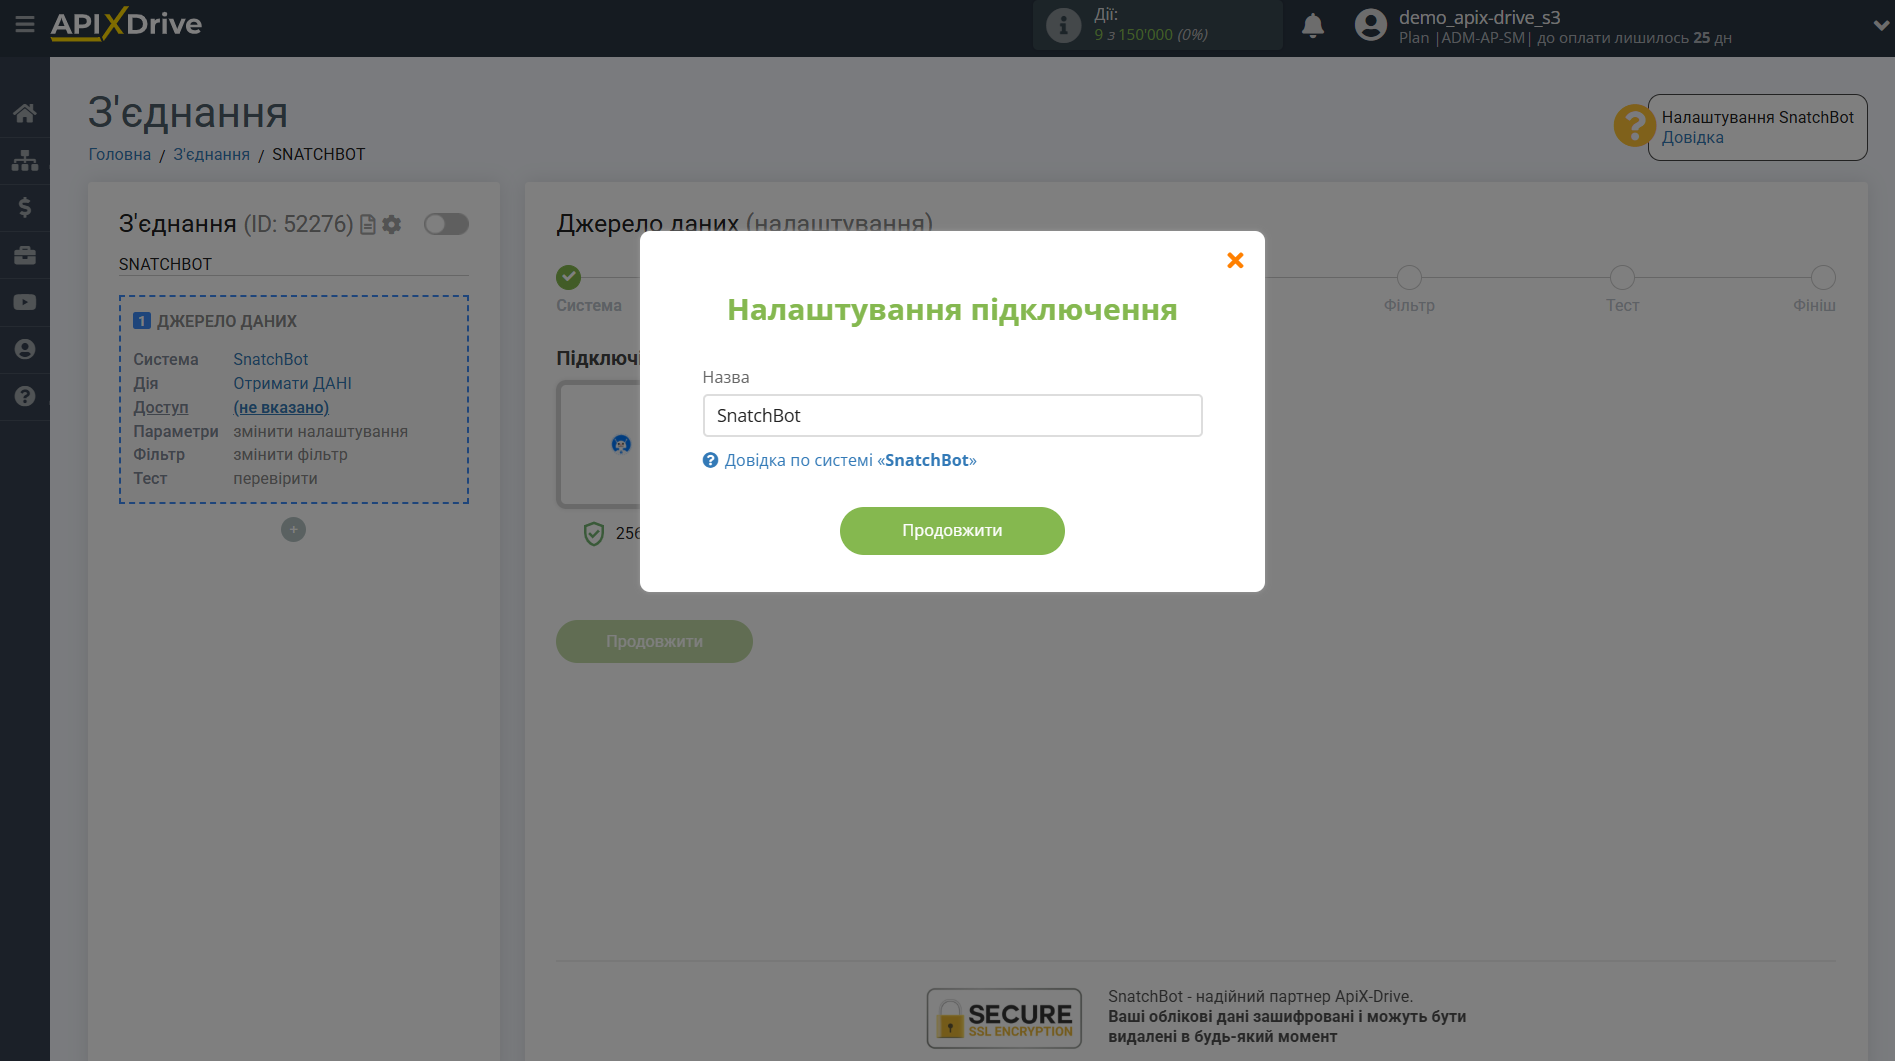The width and height of the screenshot is (1895, 1061).
Task: Go to З'єднання breadcrumb link
Action: tap(211, 154)
